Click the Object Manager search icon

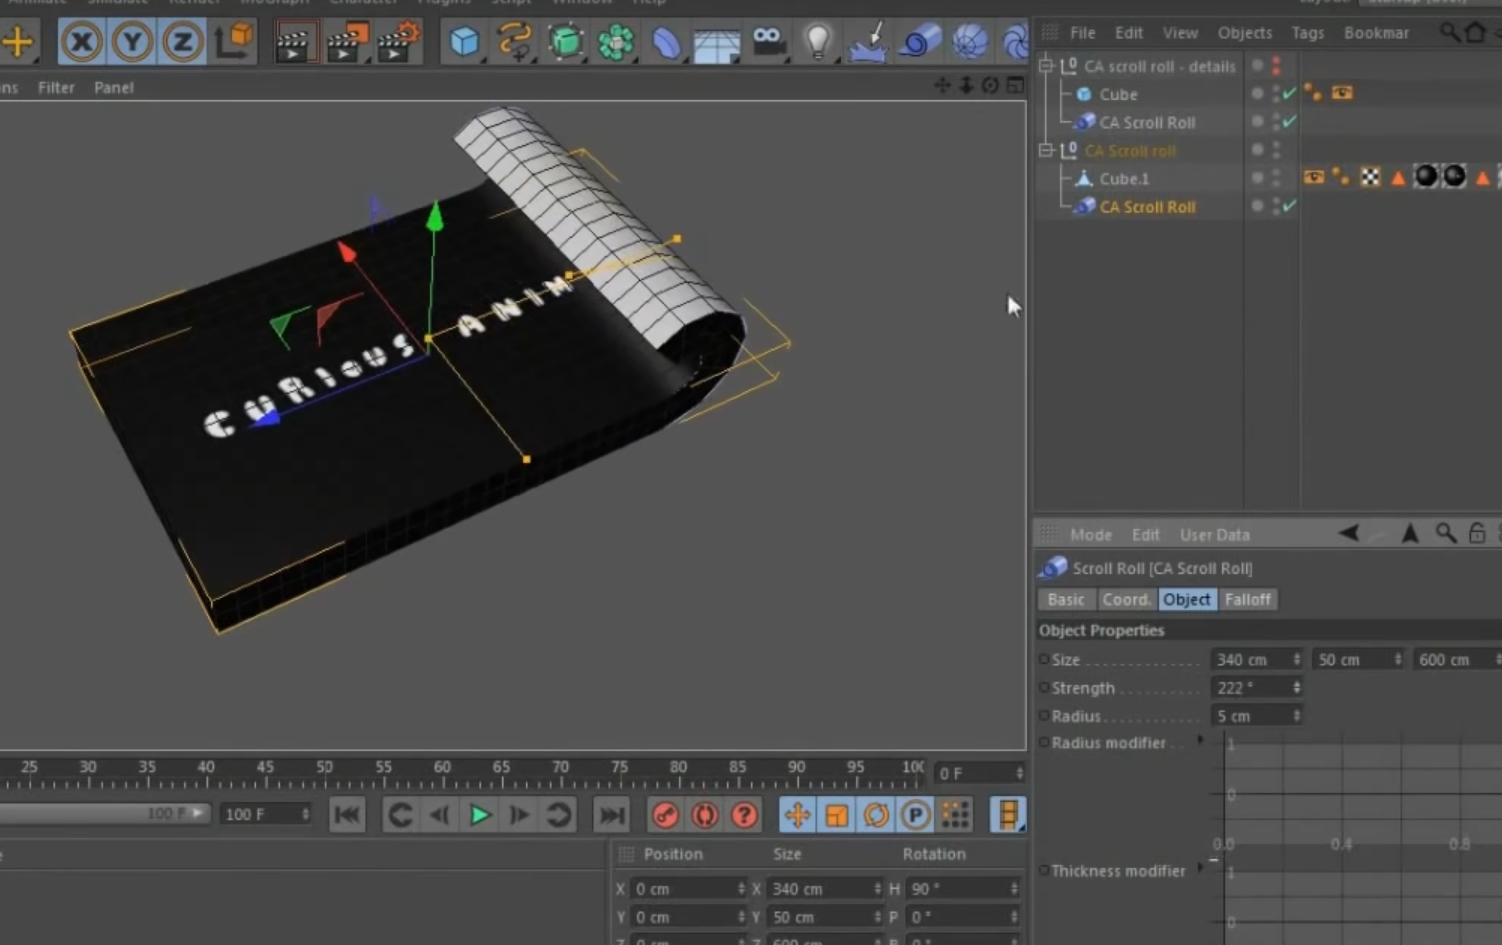pos(1449,33)
